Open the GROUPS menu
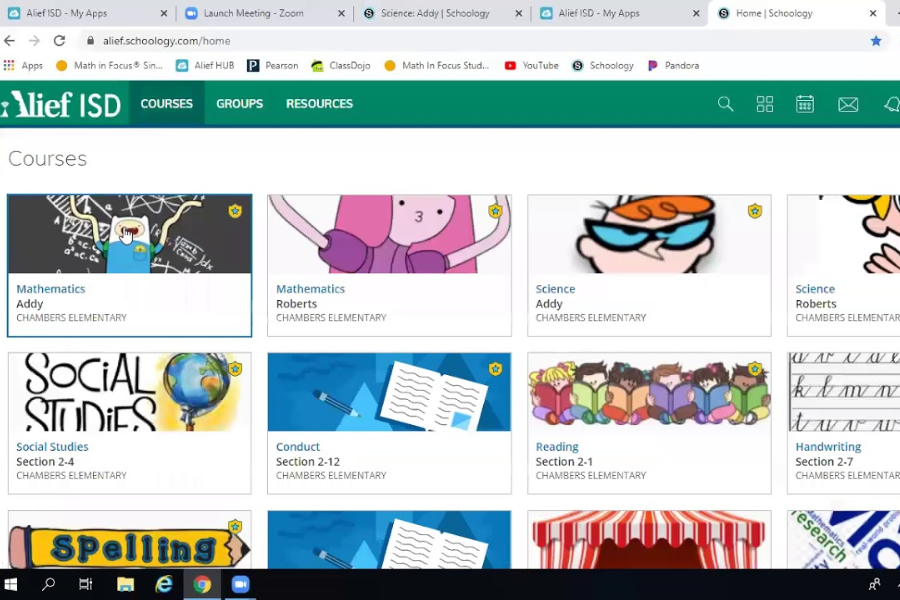 [239, 103]
